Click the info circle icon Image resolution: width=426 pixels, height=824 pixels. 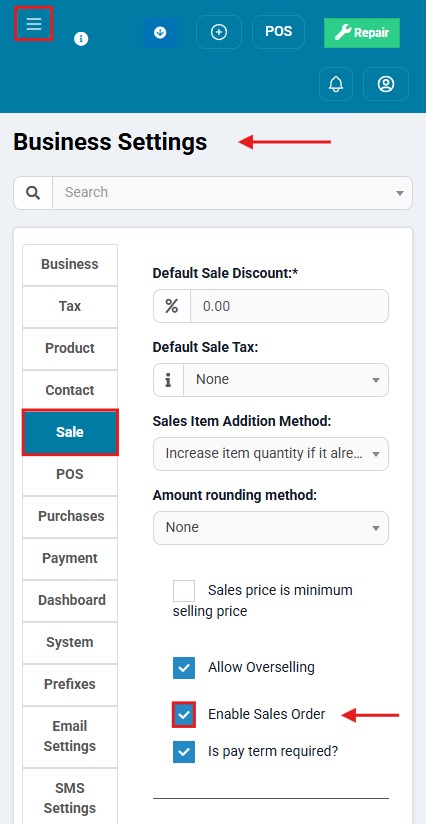pyautogui.click(x=81, y=39)
